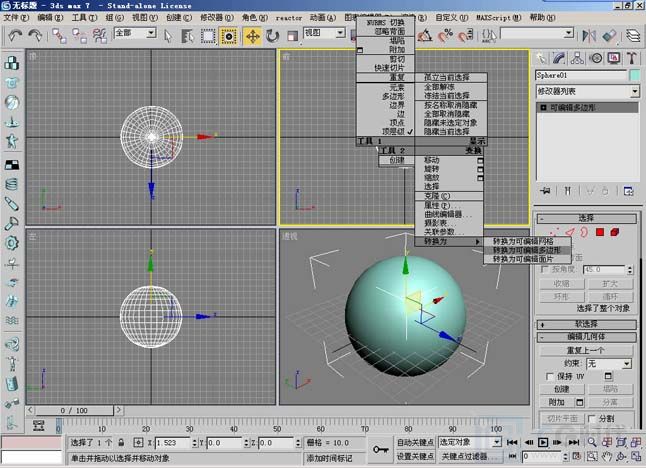
Task: Switch to the Display command panel tab
Action: click(614, 58)
